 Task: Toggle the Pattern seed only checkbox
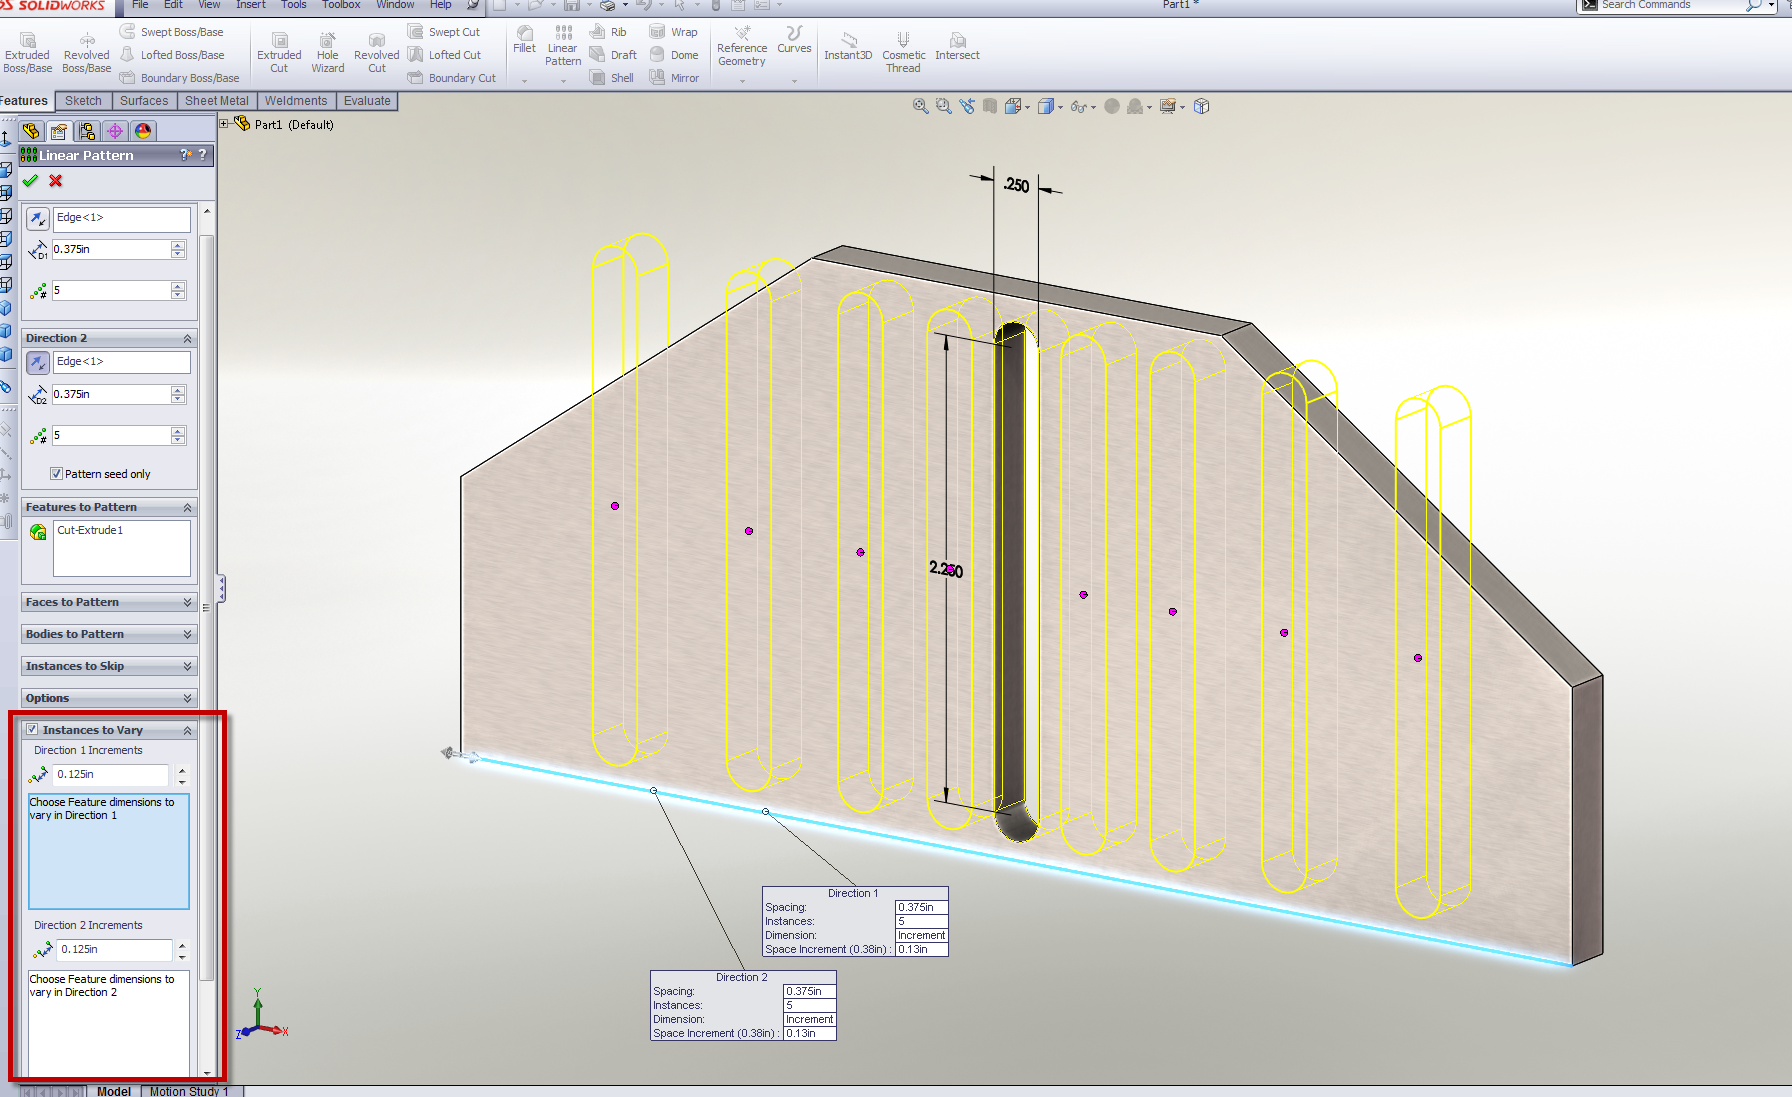[x=57, y=474]
